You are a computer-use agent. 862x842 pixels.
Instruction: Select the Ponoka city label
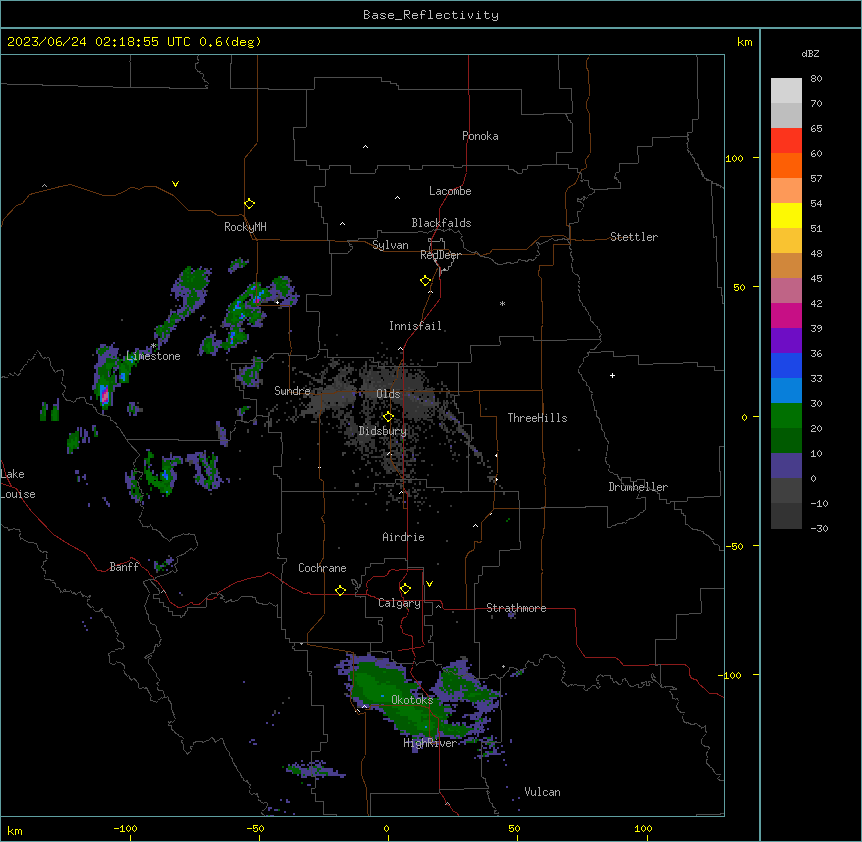pos(480,136)
